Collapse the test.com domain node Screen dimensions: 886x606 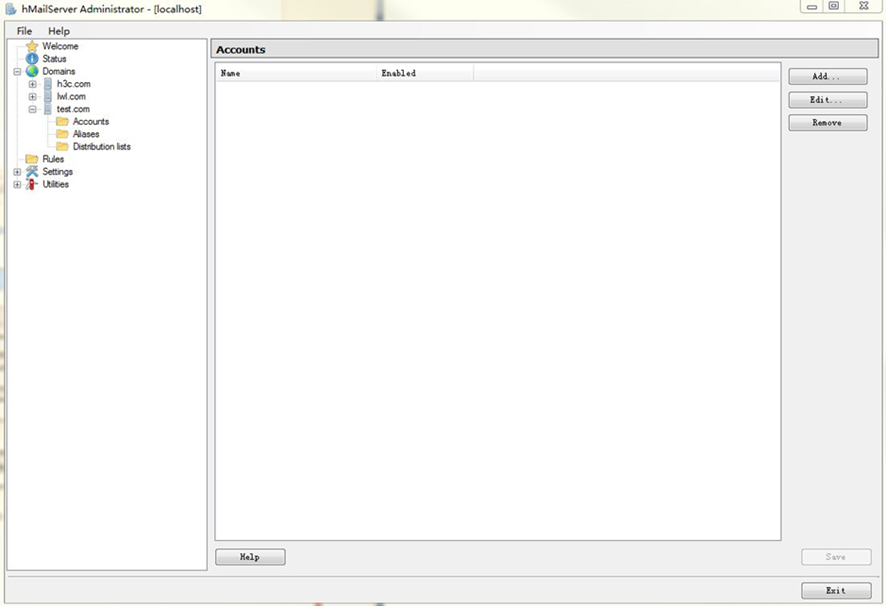tap(32, 109)
